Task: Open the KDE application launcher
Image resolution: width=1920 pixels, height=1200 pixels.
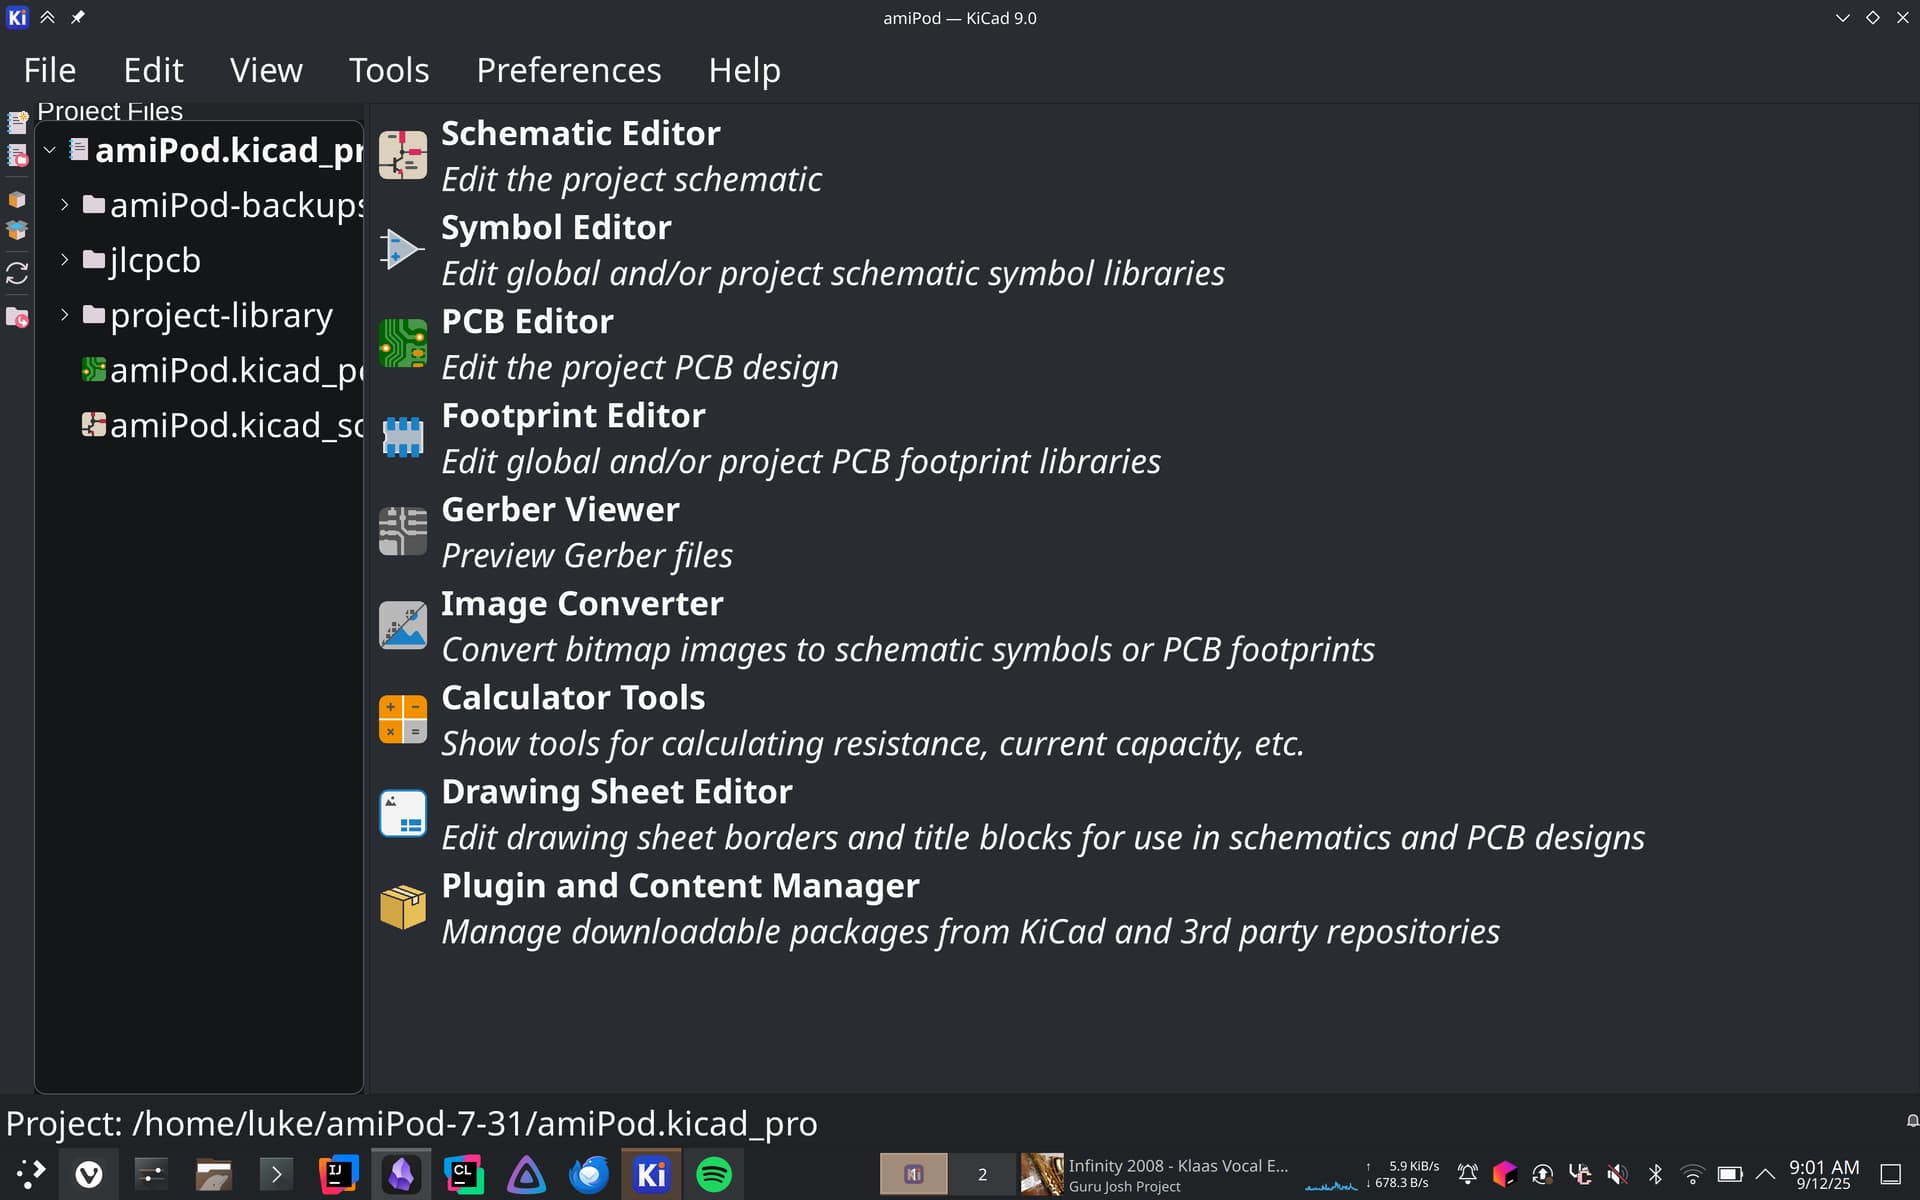Action: tap(30, 1174)
